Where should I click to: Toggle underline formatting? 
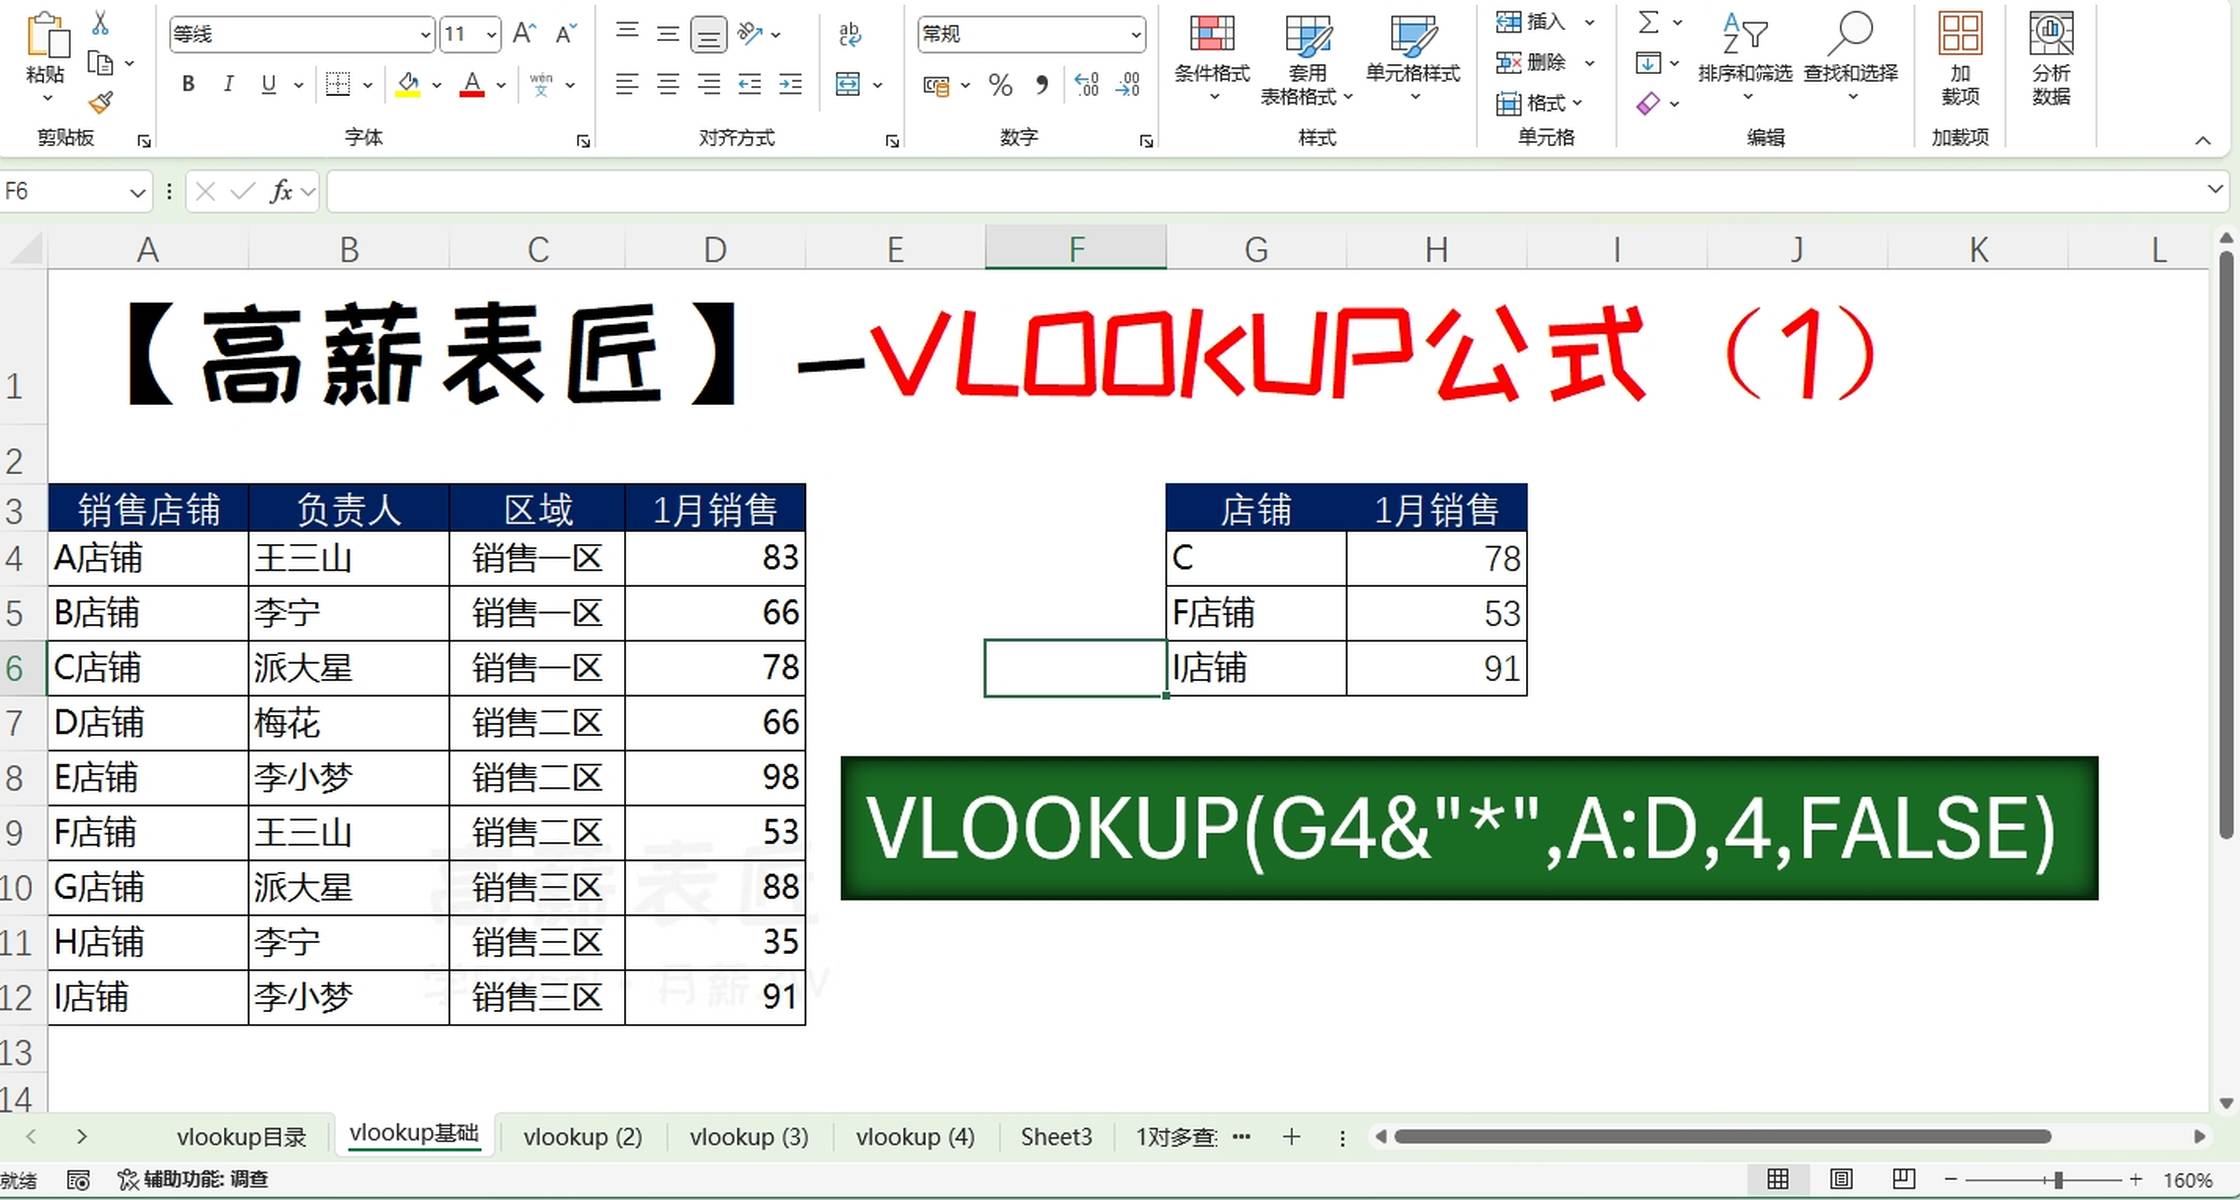pos(267,84)
